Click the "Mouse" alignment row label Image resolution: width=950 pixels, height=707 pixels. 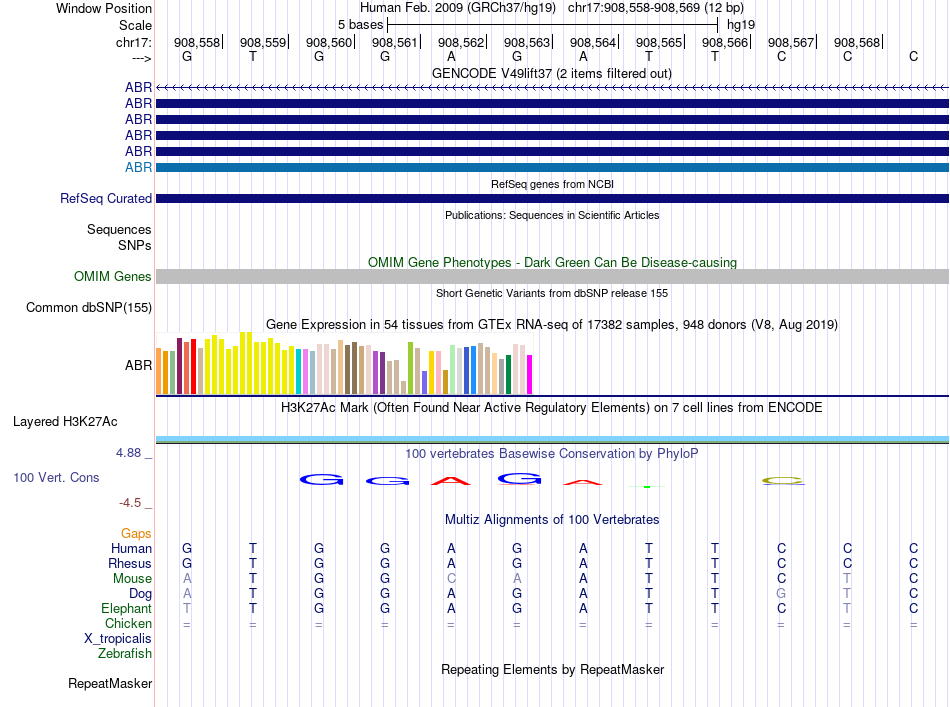132,579
